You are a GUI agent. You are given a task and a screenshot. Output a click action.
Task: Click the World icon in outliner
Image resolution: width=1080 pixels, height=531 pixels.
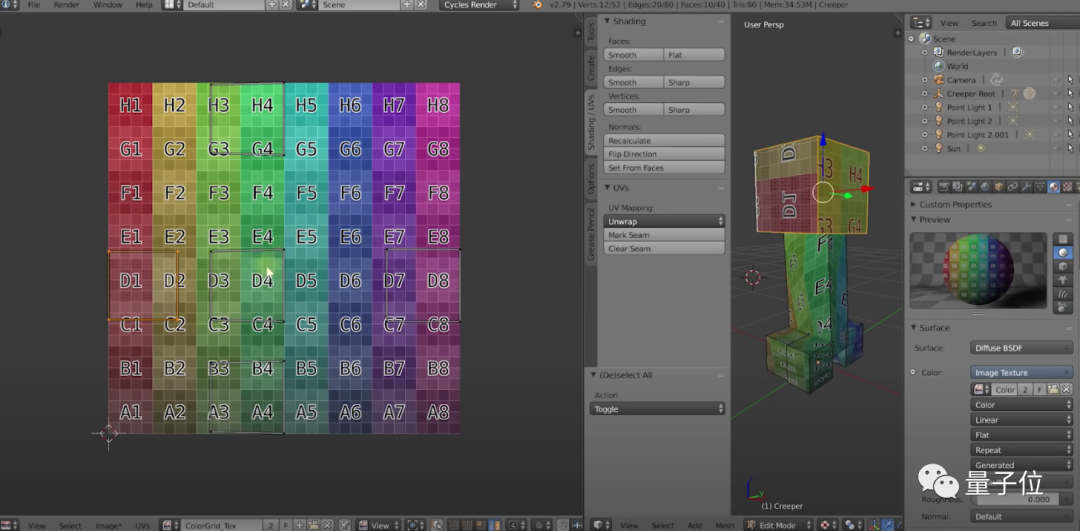(939, 66)
